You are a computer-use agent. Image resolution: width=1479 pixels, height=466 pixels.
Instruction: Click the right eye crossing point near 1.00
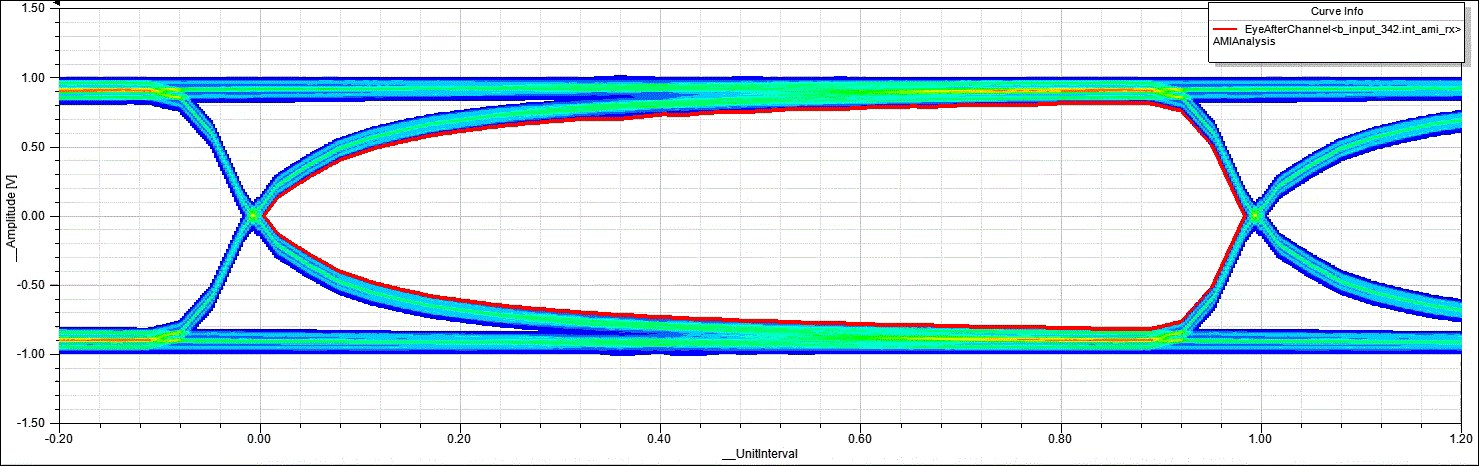point(1256,215)
